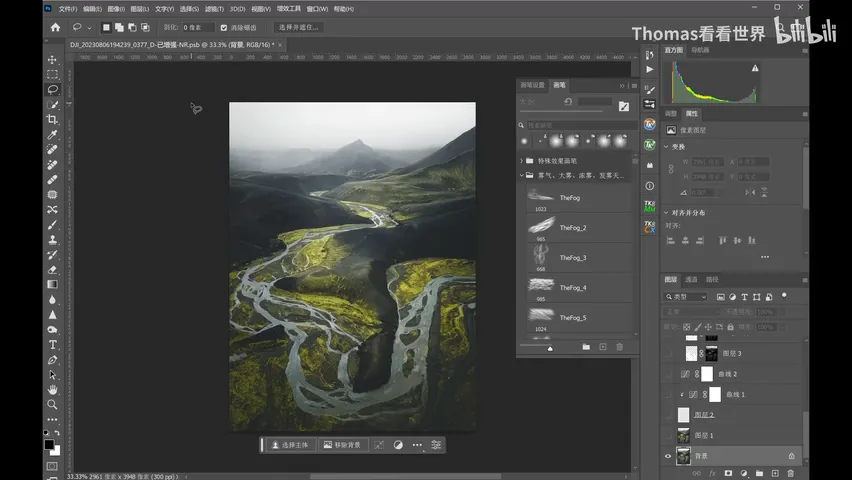
Task: Toggle layer filter on/off switch
Action: point(784,296)
